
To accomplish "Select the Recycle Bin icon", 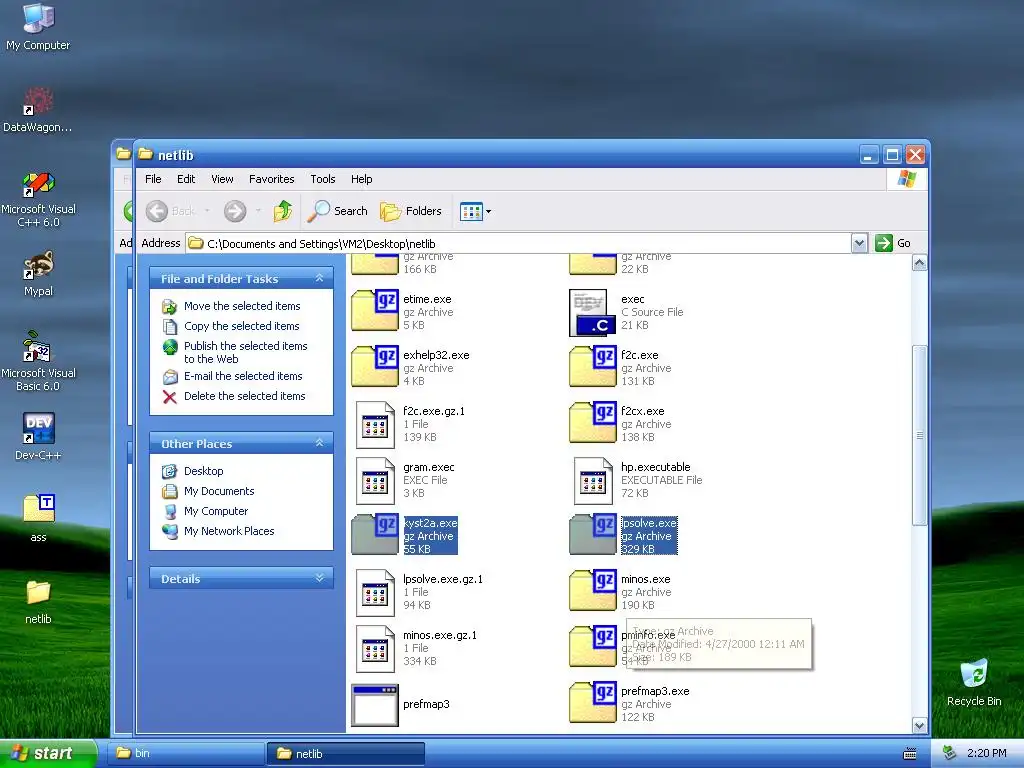I will [974, 682].
